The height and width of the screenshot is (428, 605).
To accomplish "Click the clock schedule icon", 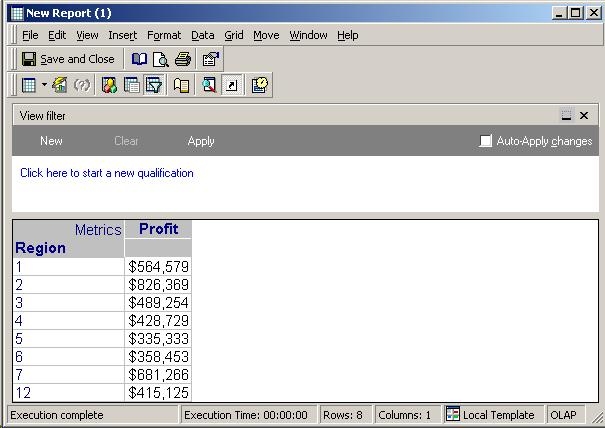I will point(259,85).
